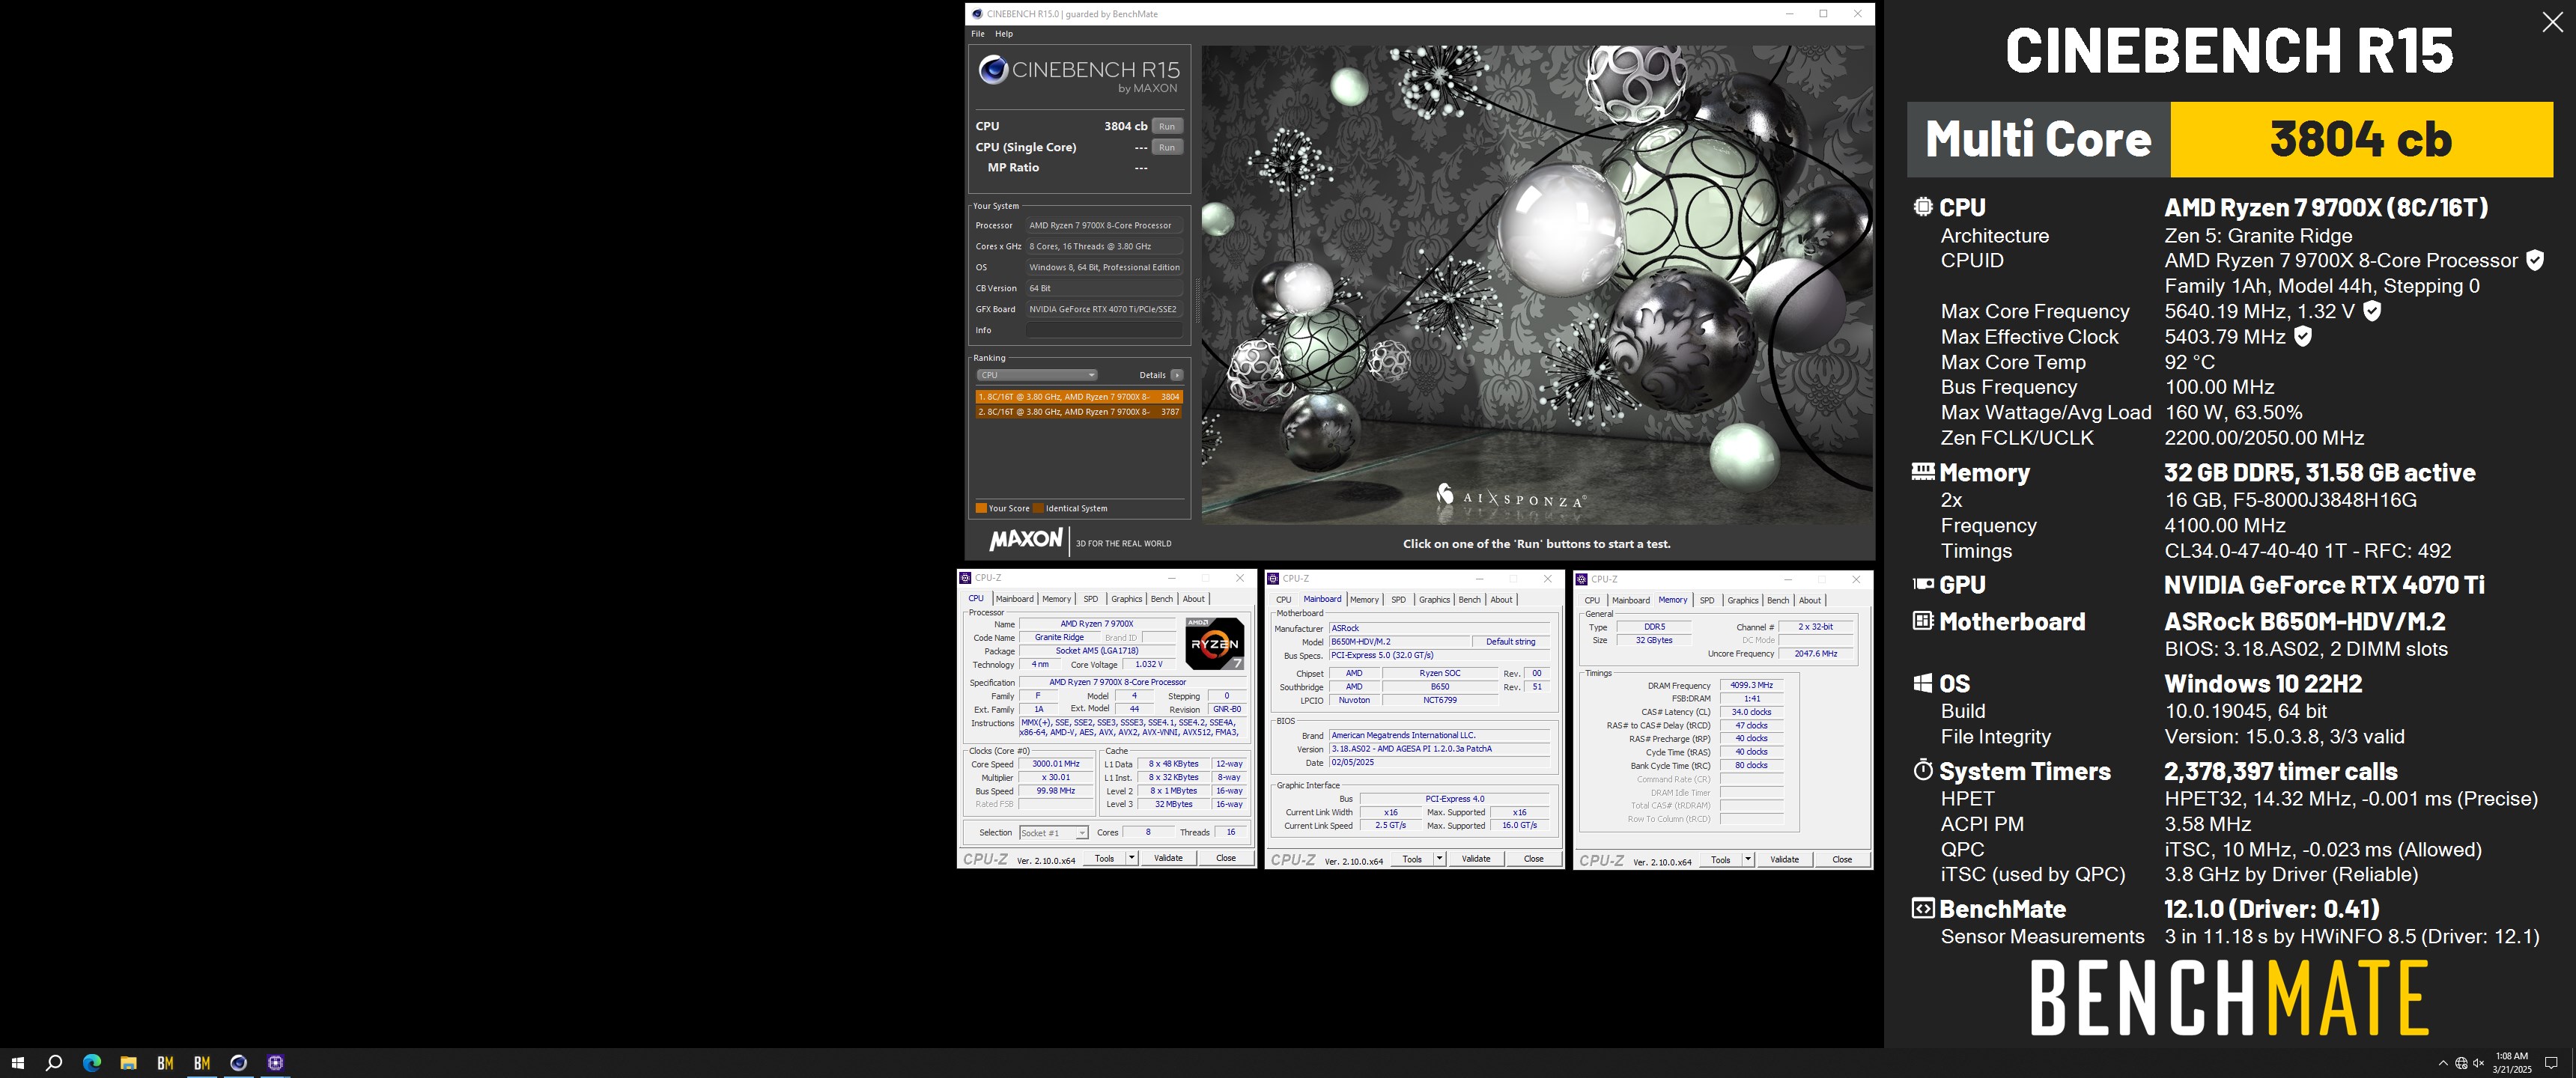This screenshot has width=2576, height=1078.
Task: Click the shield icon next to Max Effective Clock
Action: pyautogui.click(x=2302, y=336)
